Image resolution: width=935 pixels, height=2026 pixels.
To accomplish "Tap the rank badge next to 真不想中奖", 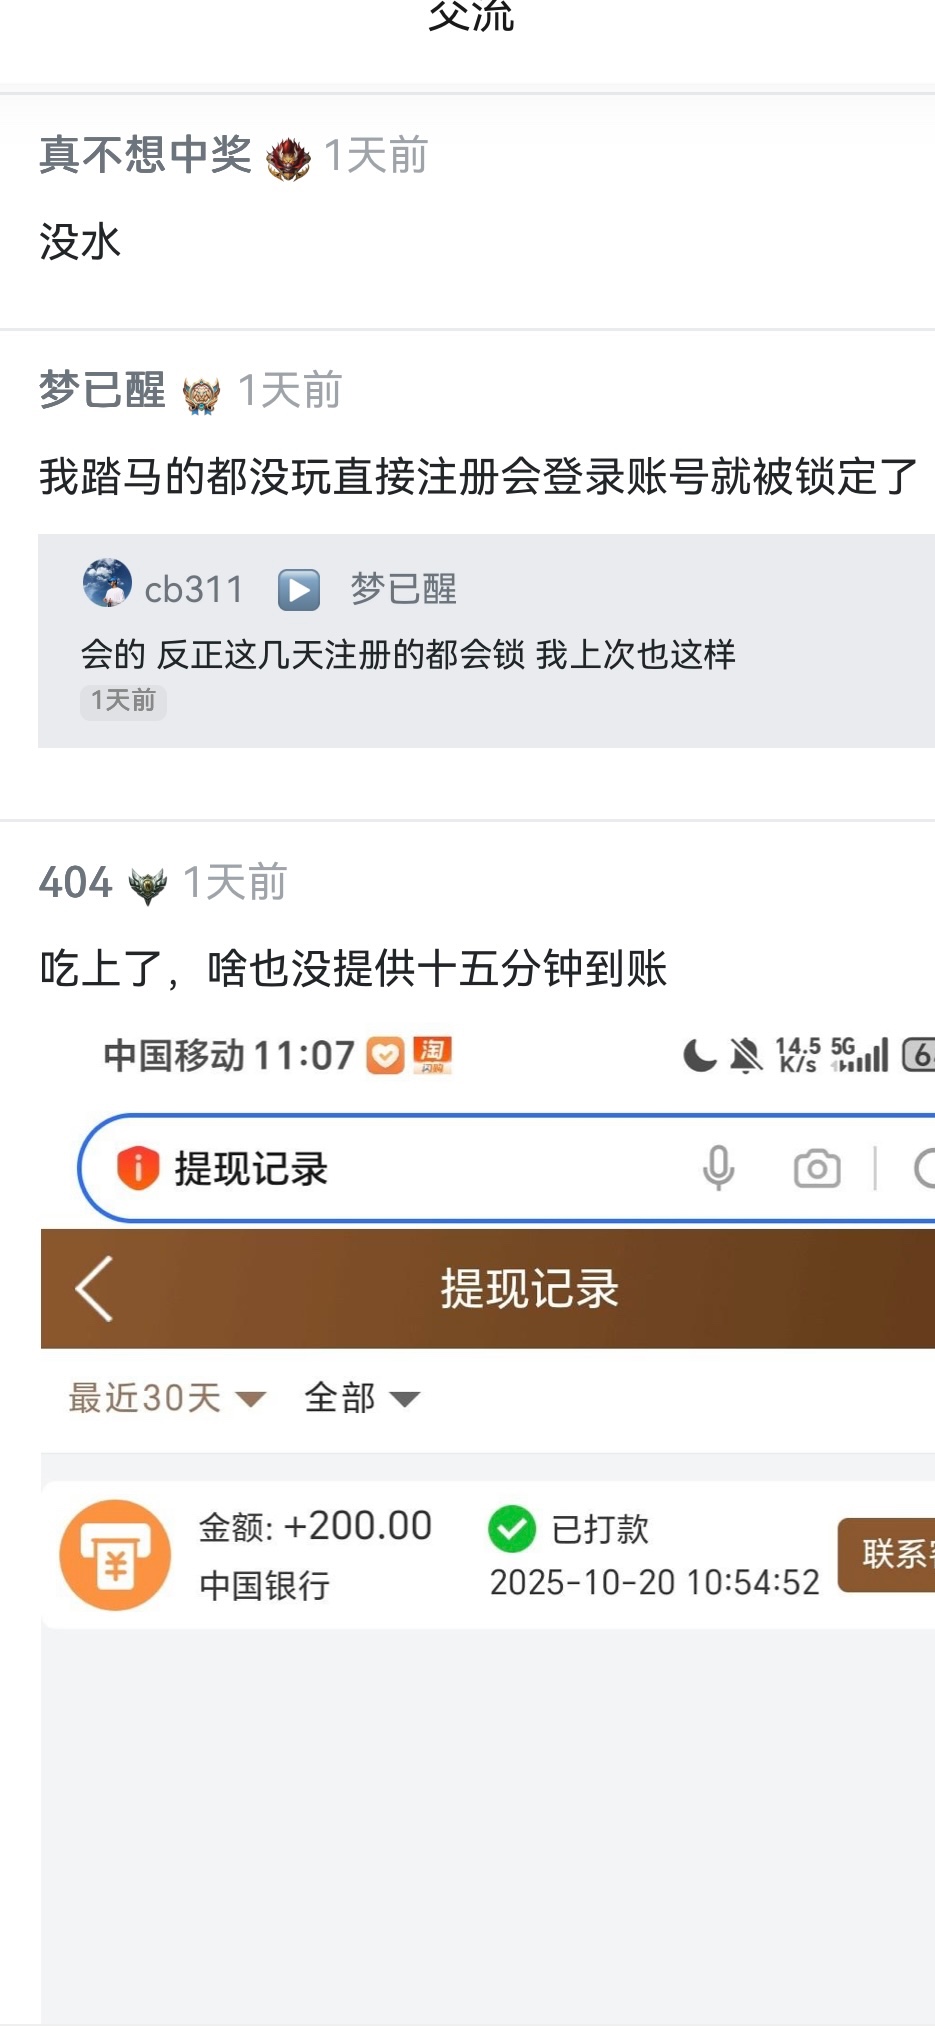I will [x=288, y=158].
